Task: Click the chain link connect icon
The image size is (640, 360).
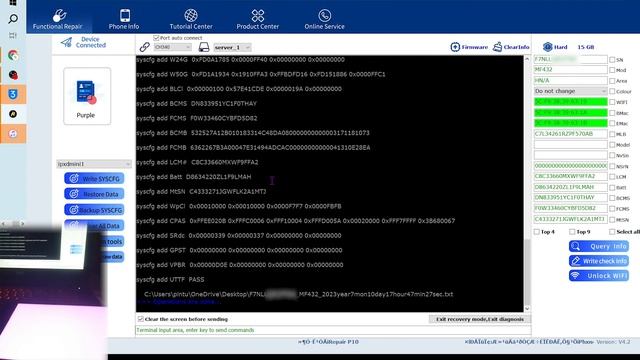Action: point(144,47)
